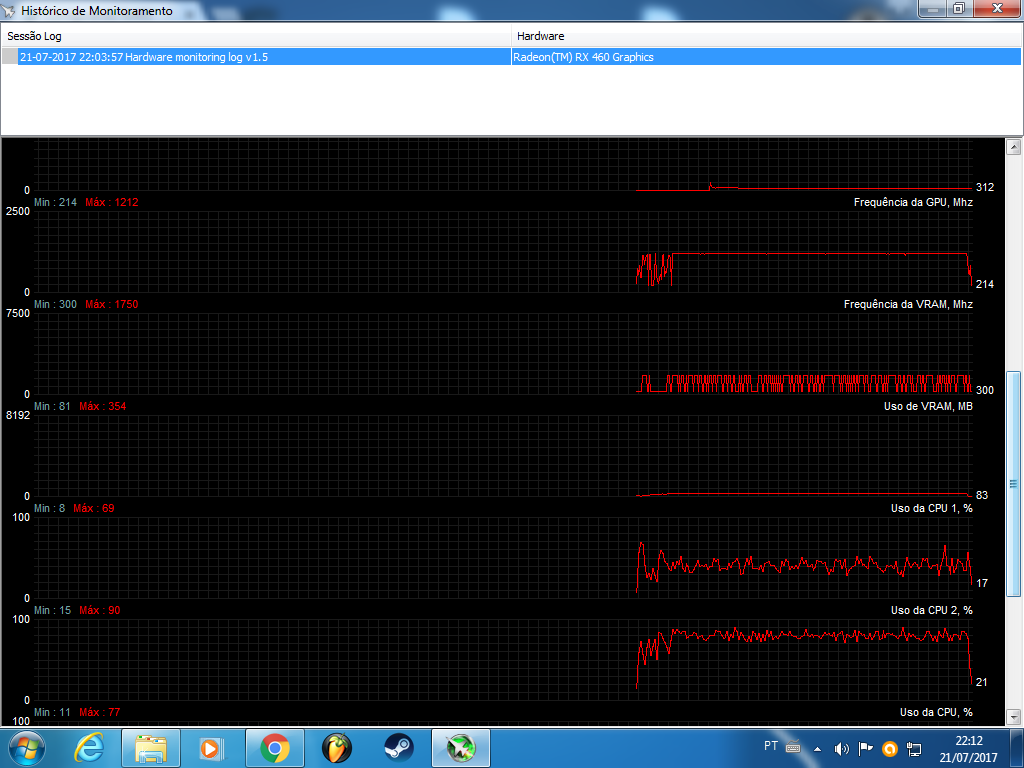This screenshot has width=1024, height=768.
Task: Open Steam from taskbar
Action: [x=398, y=748]
